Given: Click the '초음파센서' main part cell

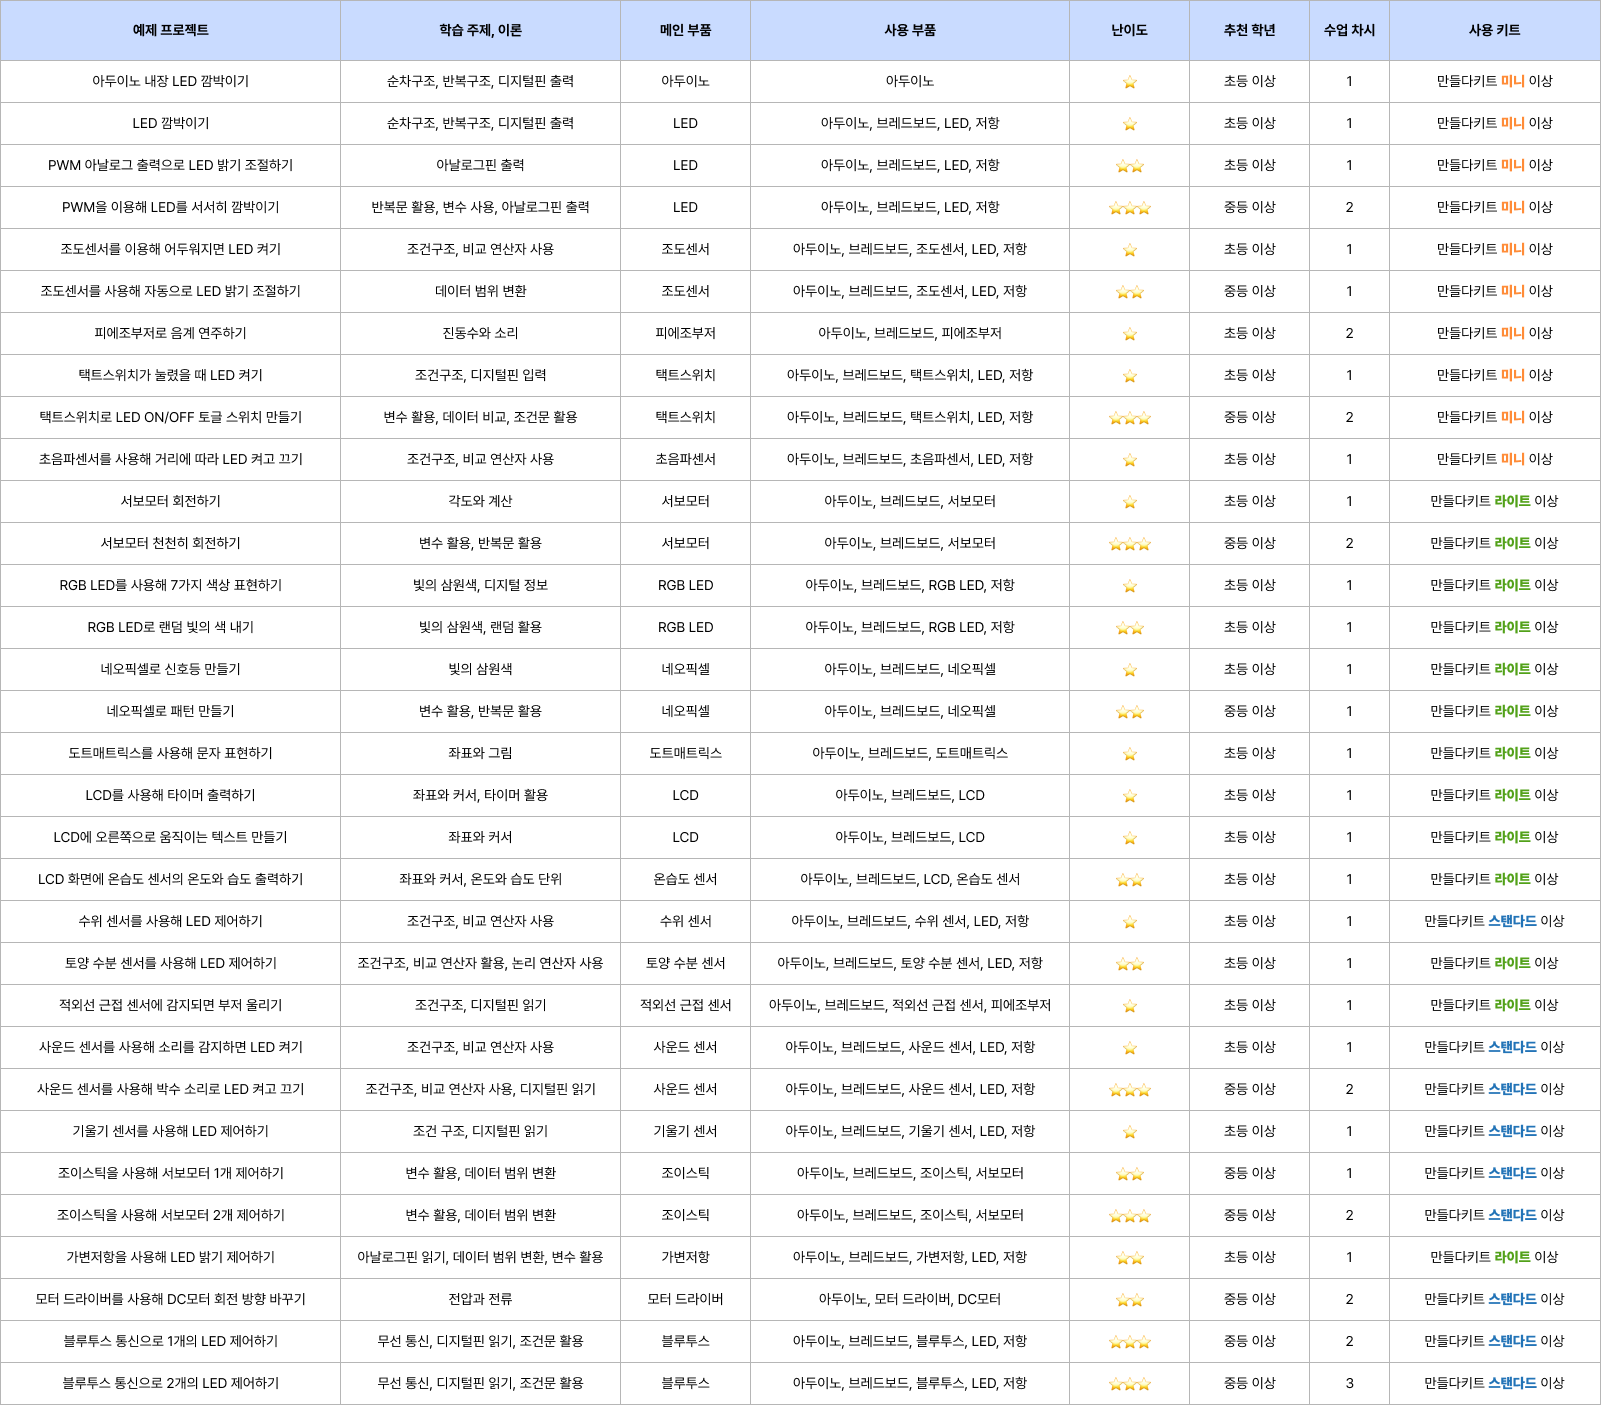Looking at the screenshot, I should (x=685, y=459).
